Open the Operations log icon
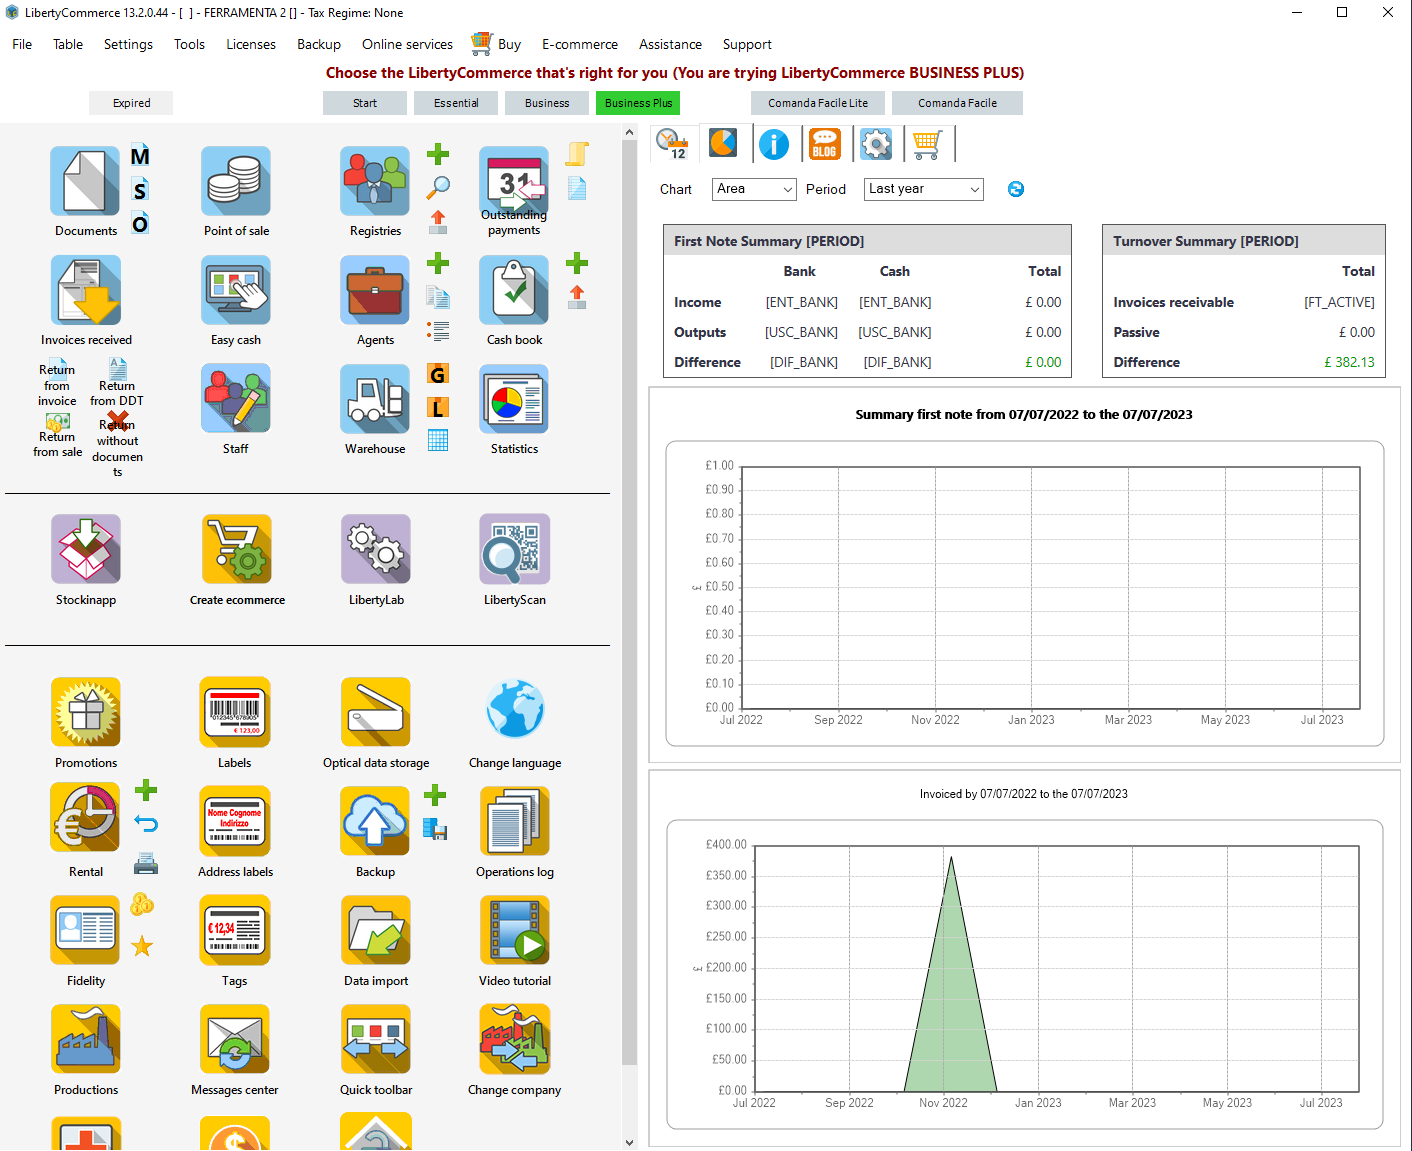 click(514, 821)
